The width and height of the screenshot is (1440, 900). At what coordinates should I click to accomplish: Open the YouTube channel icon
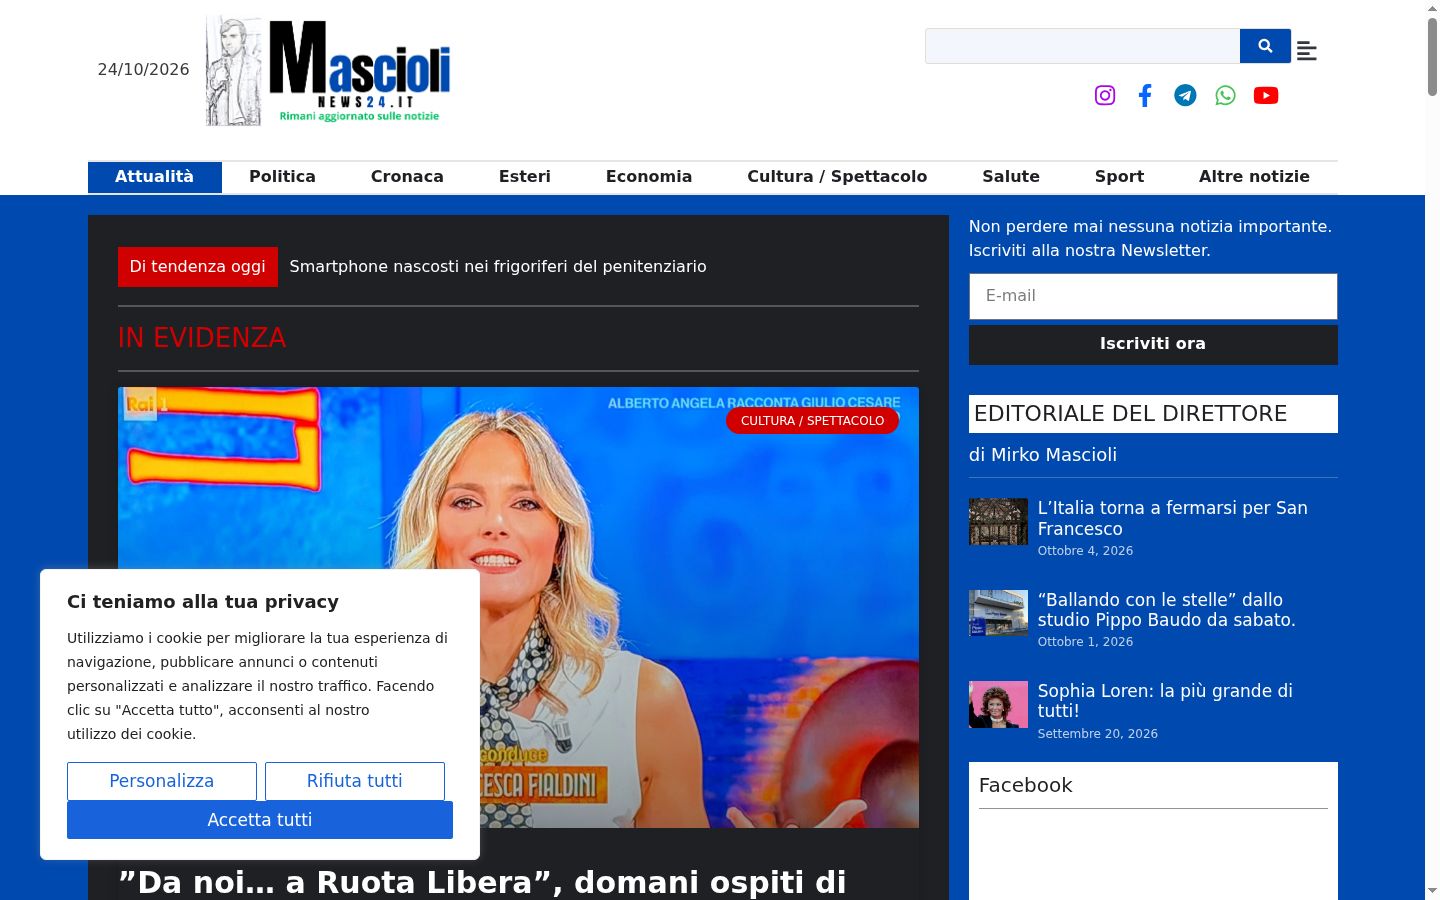point(1266,95)
